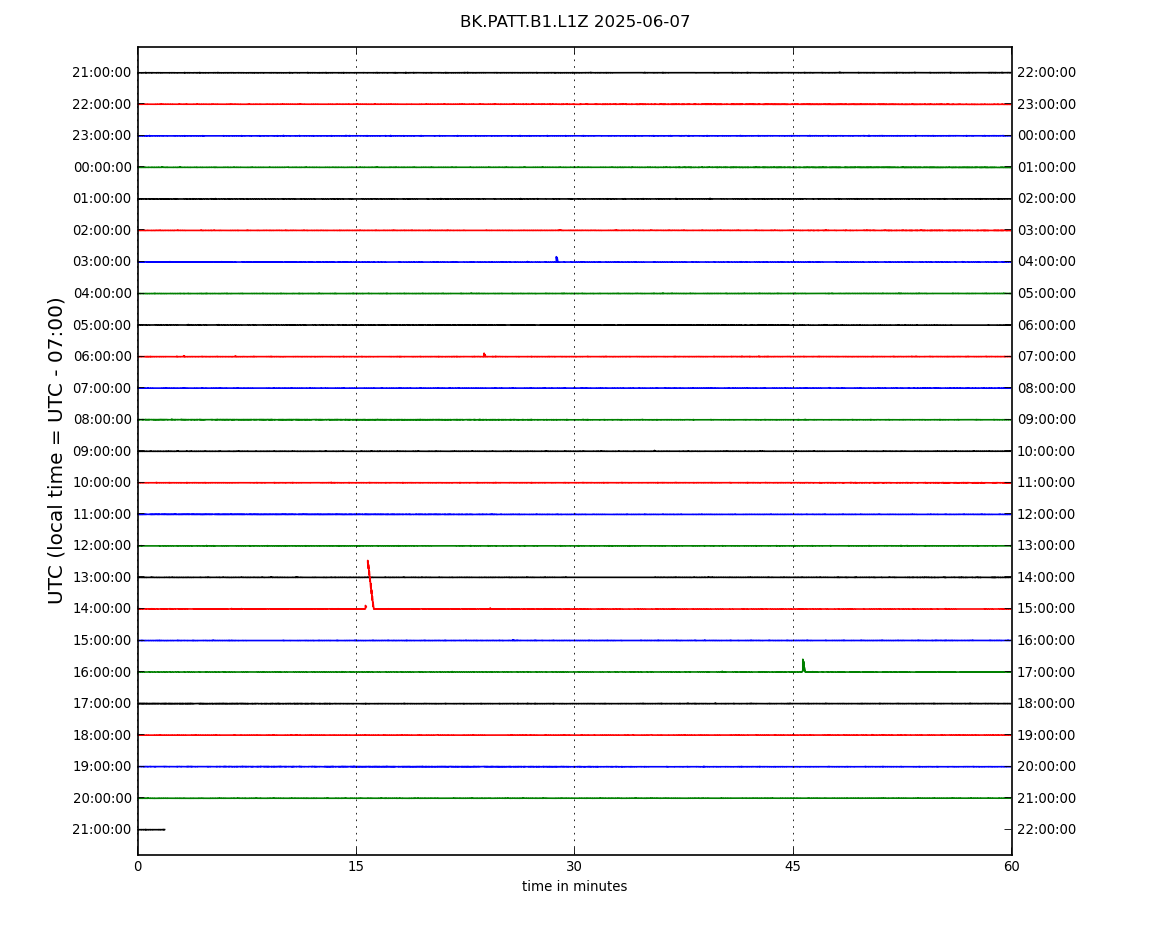Click left-axis label 06:00:00

pyautogui.click(x=102, y=357)
